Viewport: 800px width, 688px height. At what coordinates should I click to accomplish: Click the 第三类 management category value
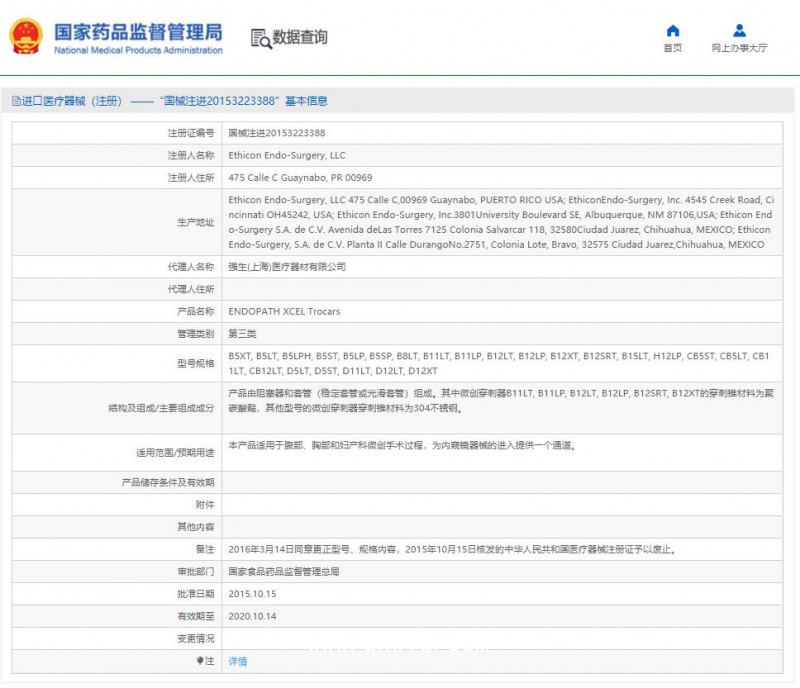click(x=242, y=334)
